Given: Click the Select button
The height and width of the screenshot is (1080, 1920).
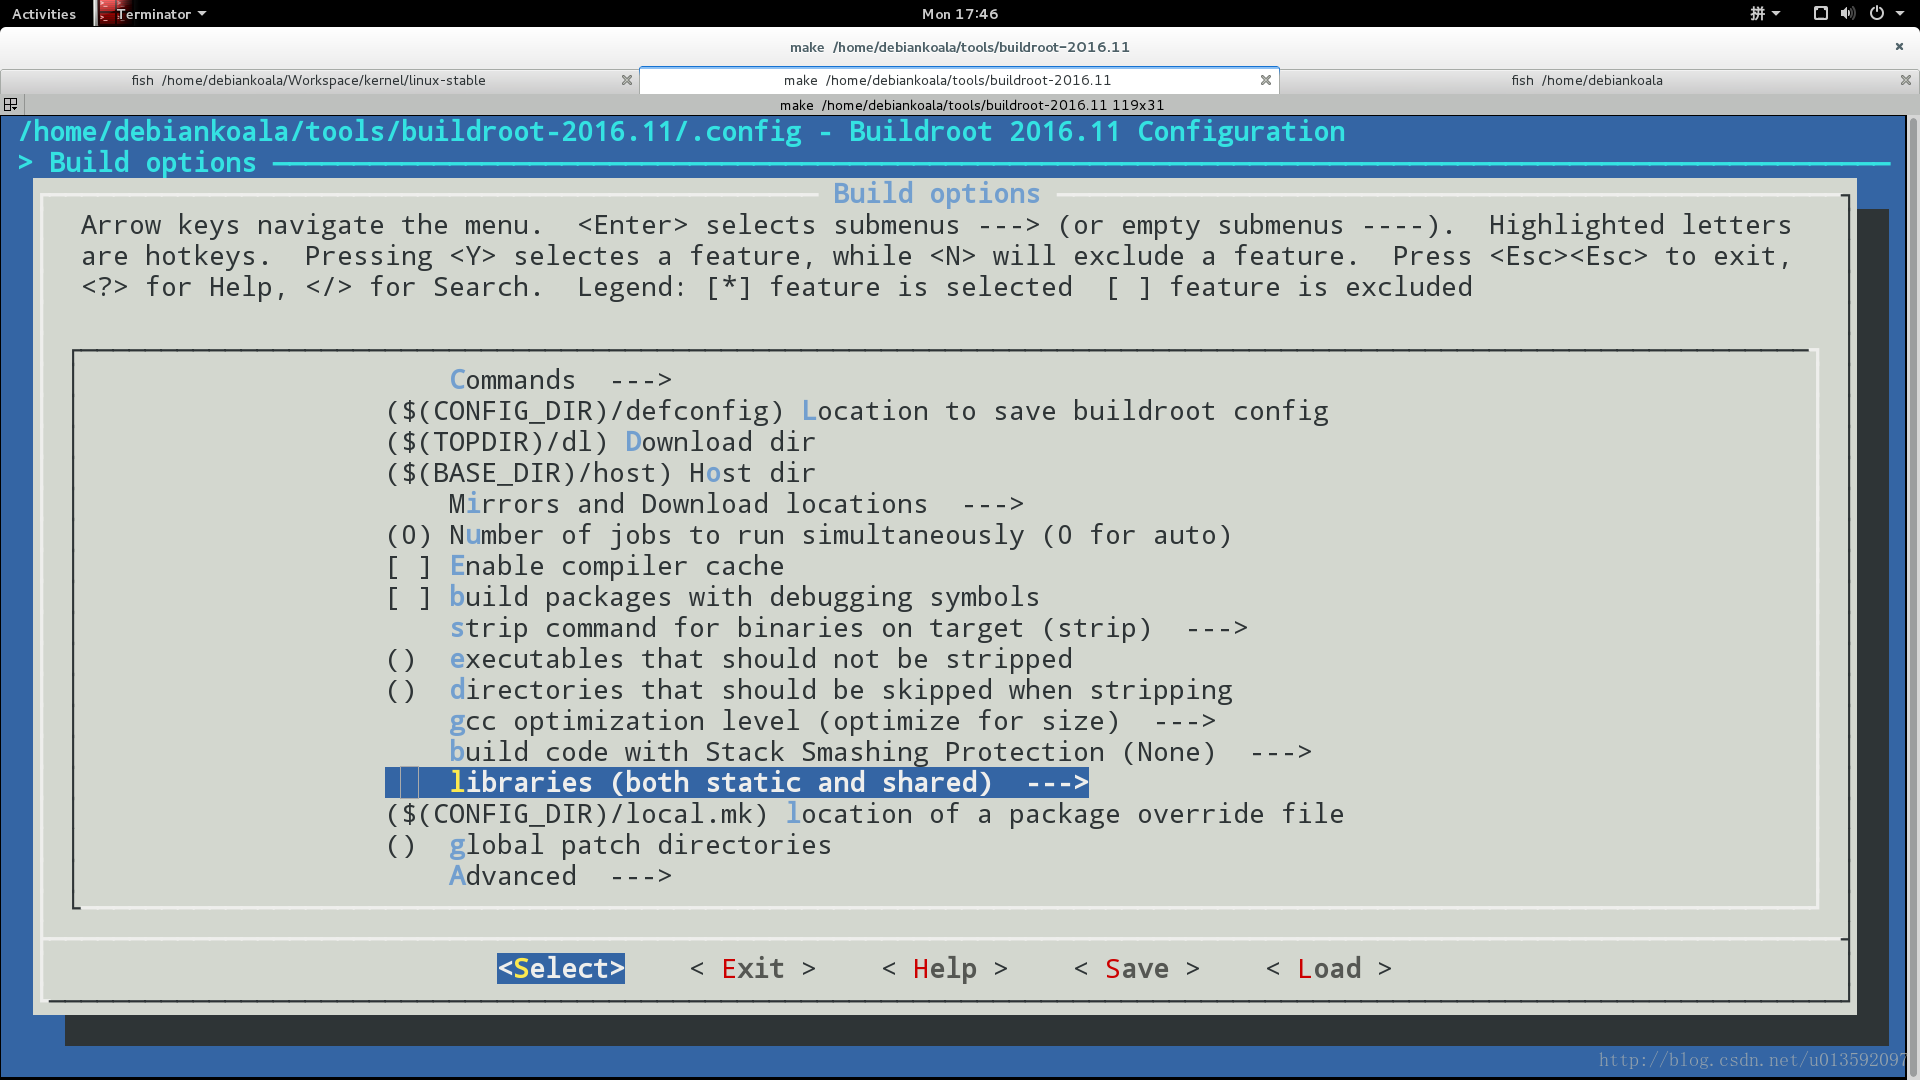Looking at the screenshot, I should click(x=559, y=968).
